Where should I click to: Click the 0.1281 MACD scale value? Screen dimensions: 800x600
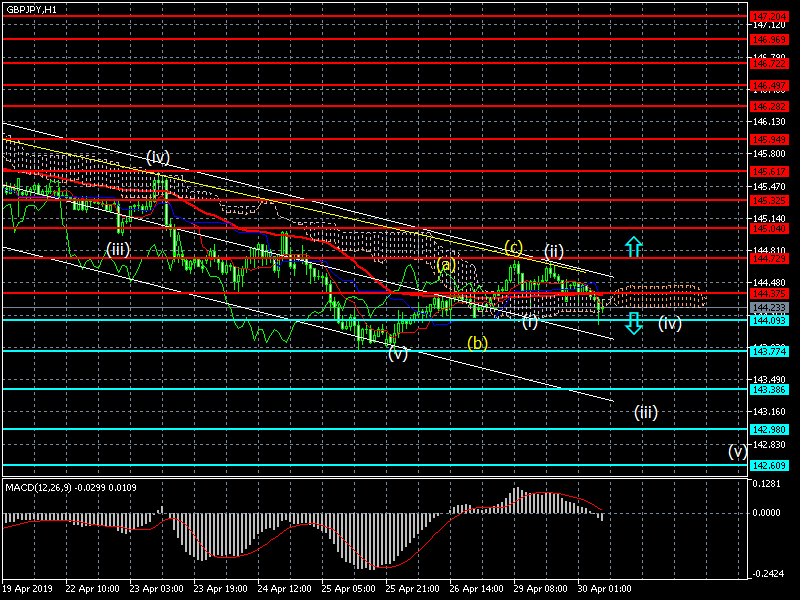766,483
